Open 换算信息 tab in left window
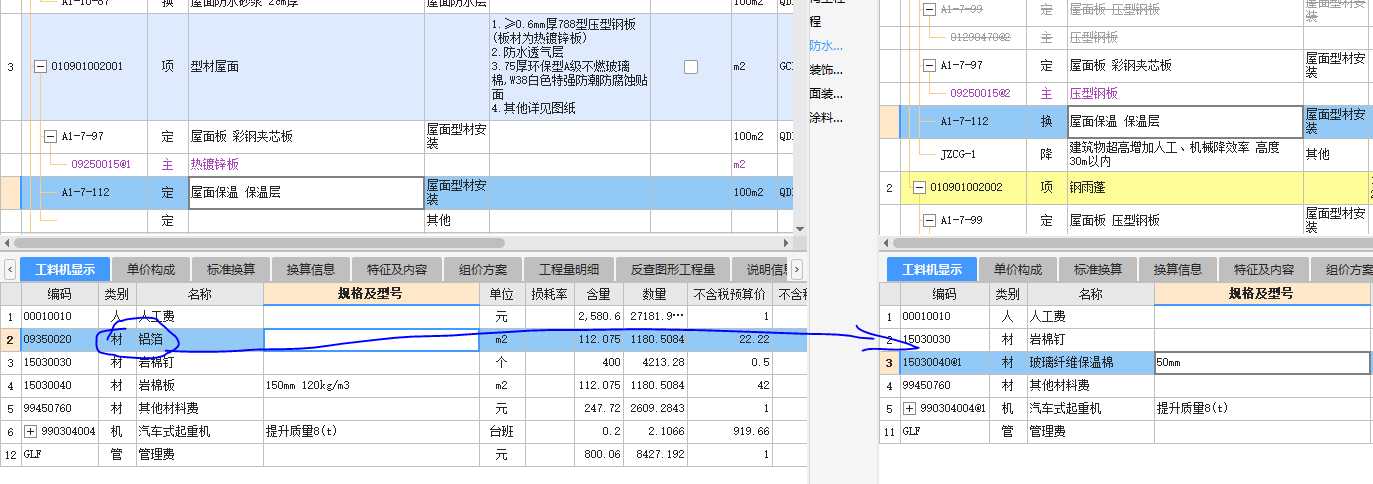 point(311,269)
